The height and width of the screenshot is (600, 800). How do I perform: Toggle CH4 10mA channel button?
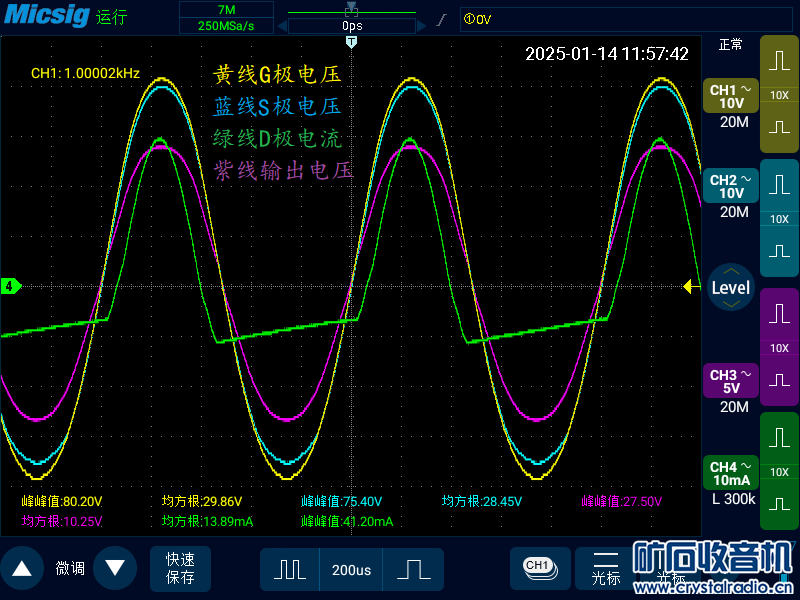point(731,473)
